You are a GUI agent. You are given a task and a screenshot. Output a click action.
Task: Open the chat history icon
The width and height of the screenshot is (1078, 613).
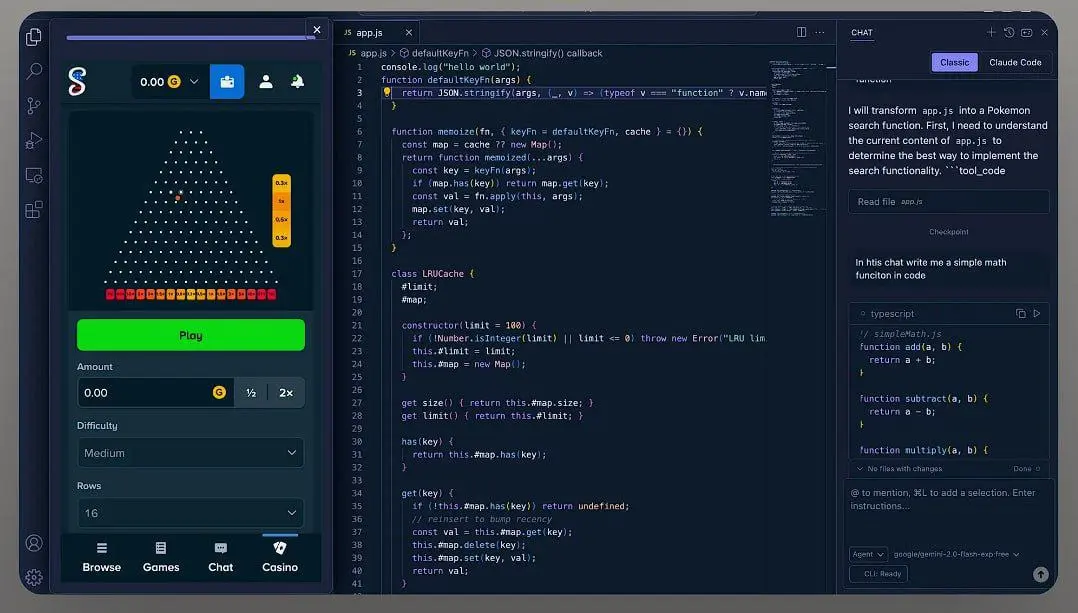(x=1009, y=32)
